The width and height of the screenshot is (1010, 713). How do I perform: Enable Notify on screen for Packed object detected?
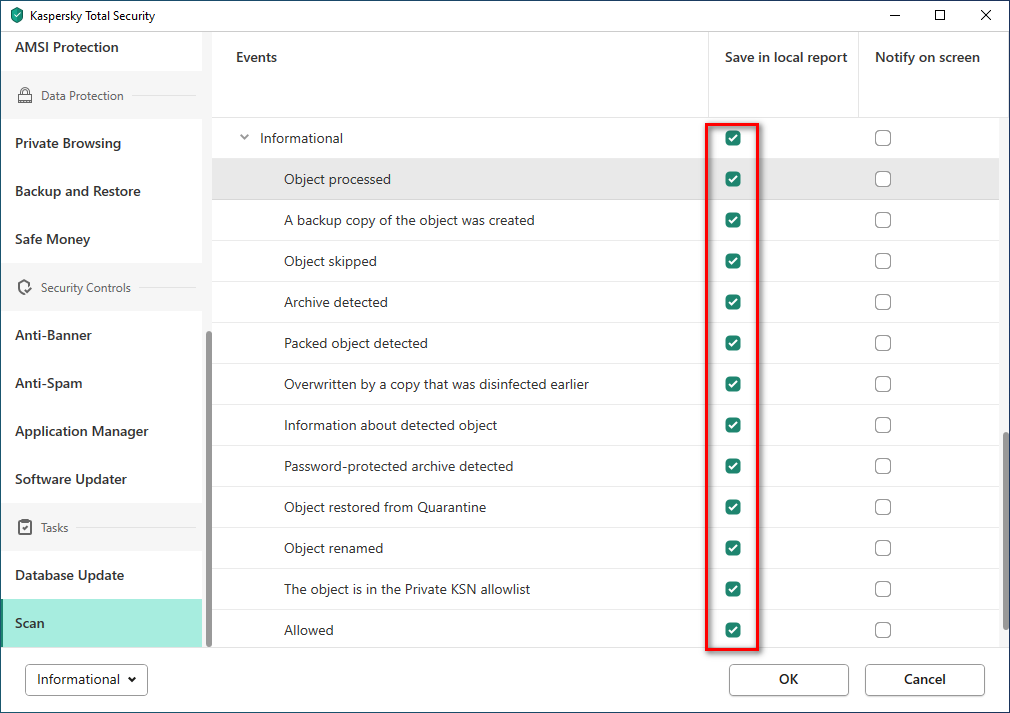tap(882, 343)
